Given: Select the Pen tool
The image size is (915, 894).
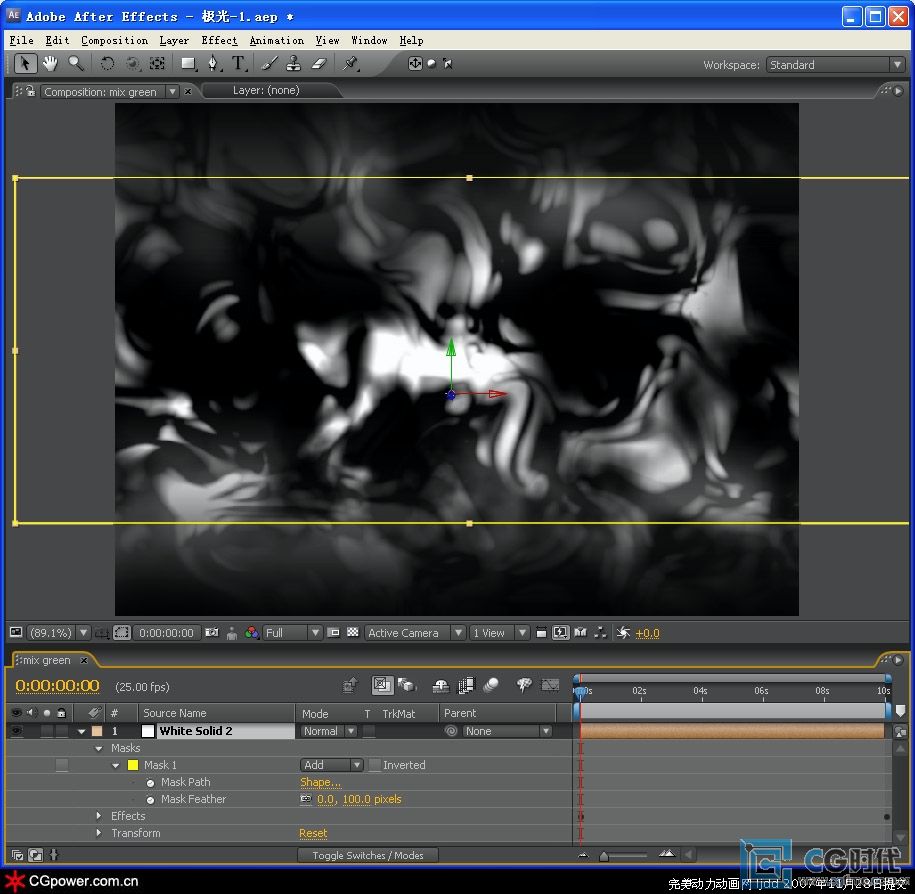Looking at the screenshot, I should click(x=213, y=63).
